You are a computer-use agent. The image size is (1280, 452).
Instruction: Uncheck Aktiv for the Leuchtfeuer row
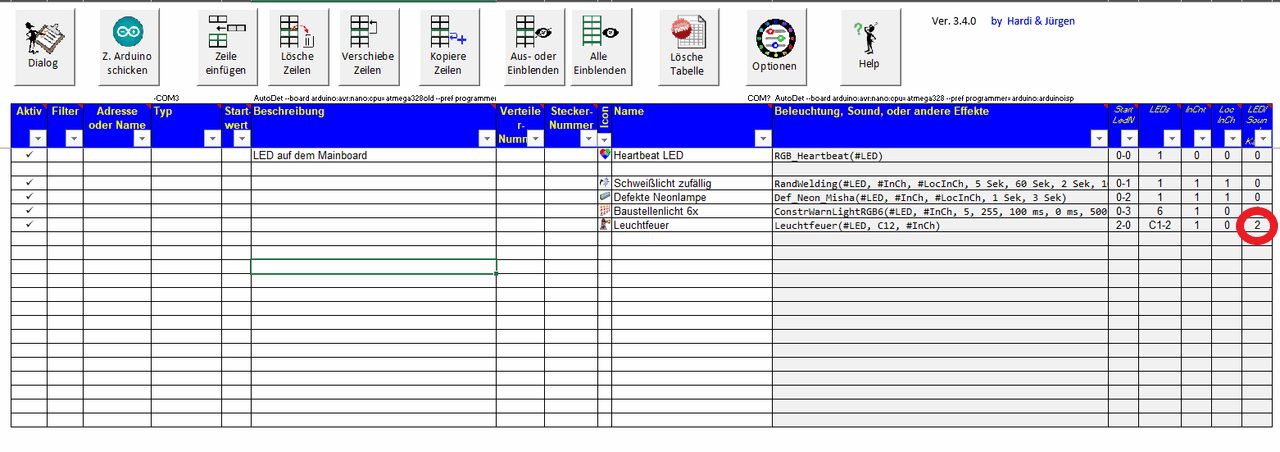29,225
